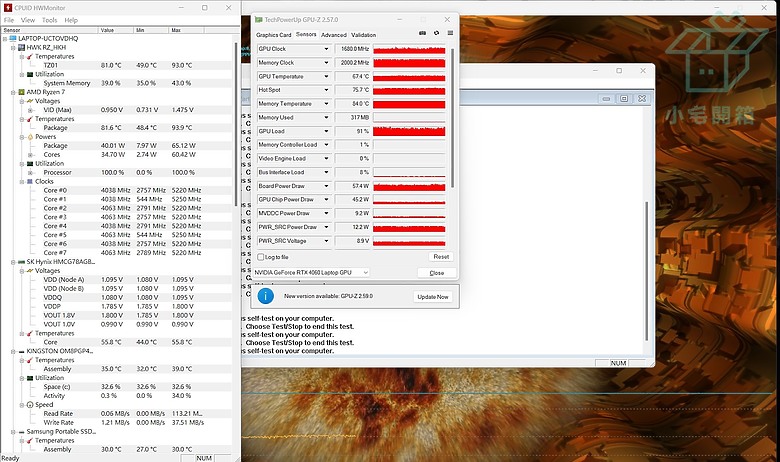Expand the VID (Max) row
The image size is (780, 462).
[30, 110]
